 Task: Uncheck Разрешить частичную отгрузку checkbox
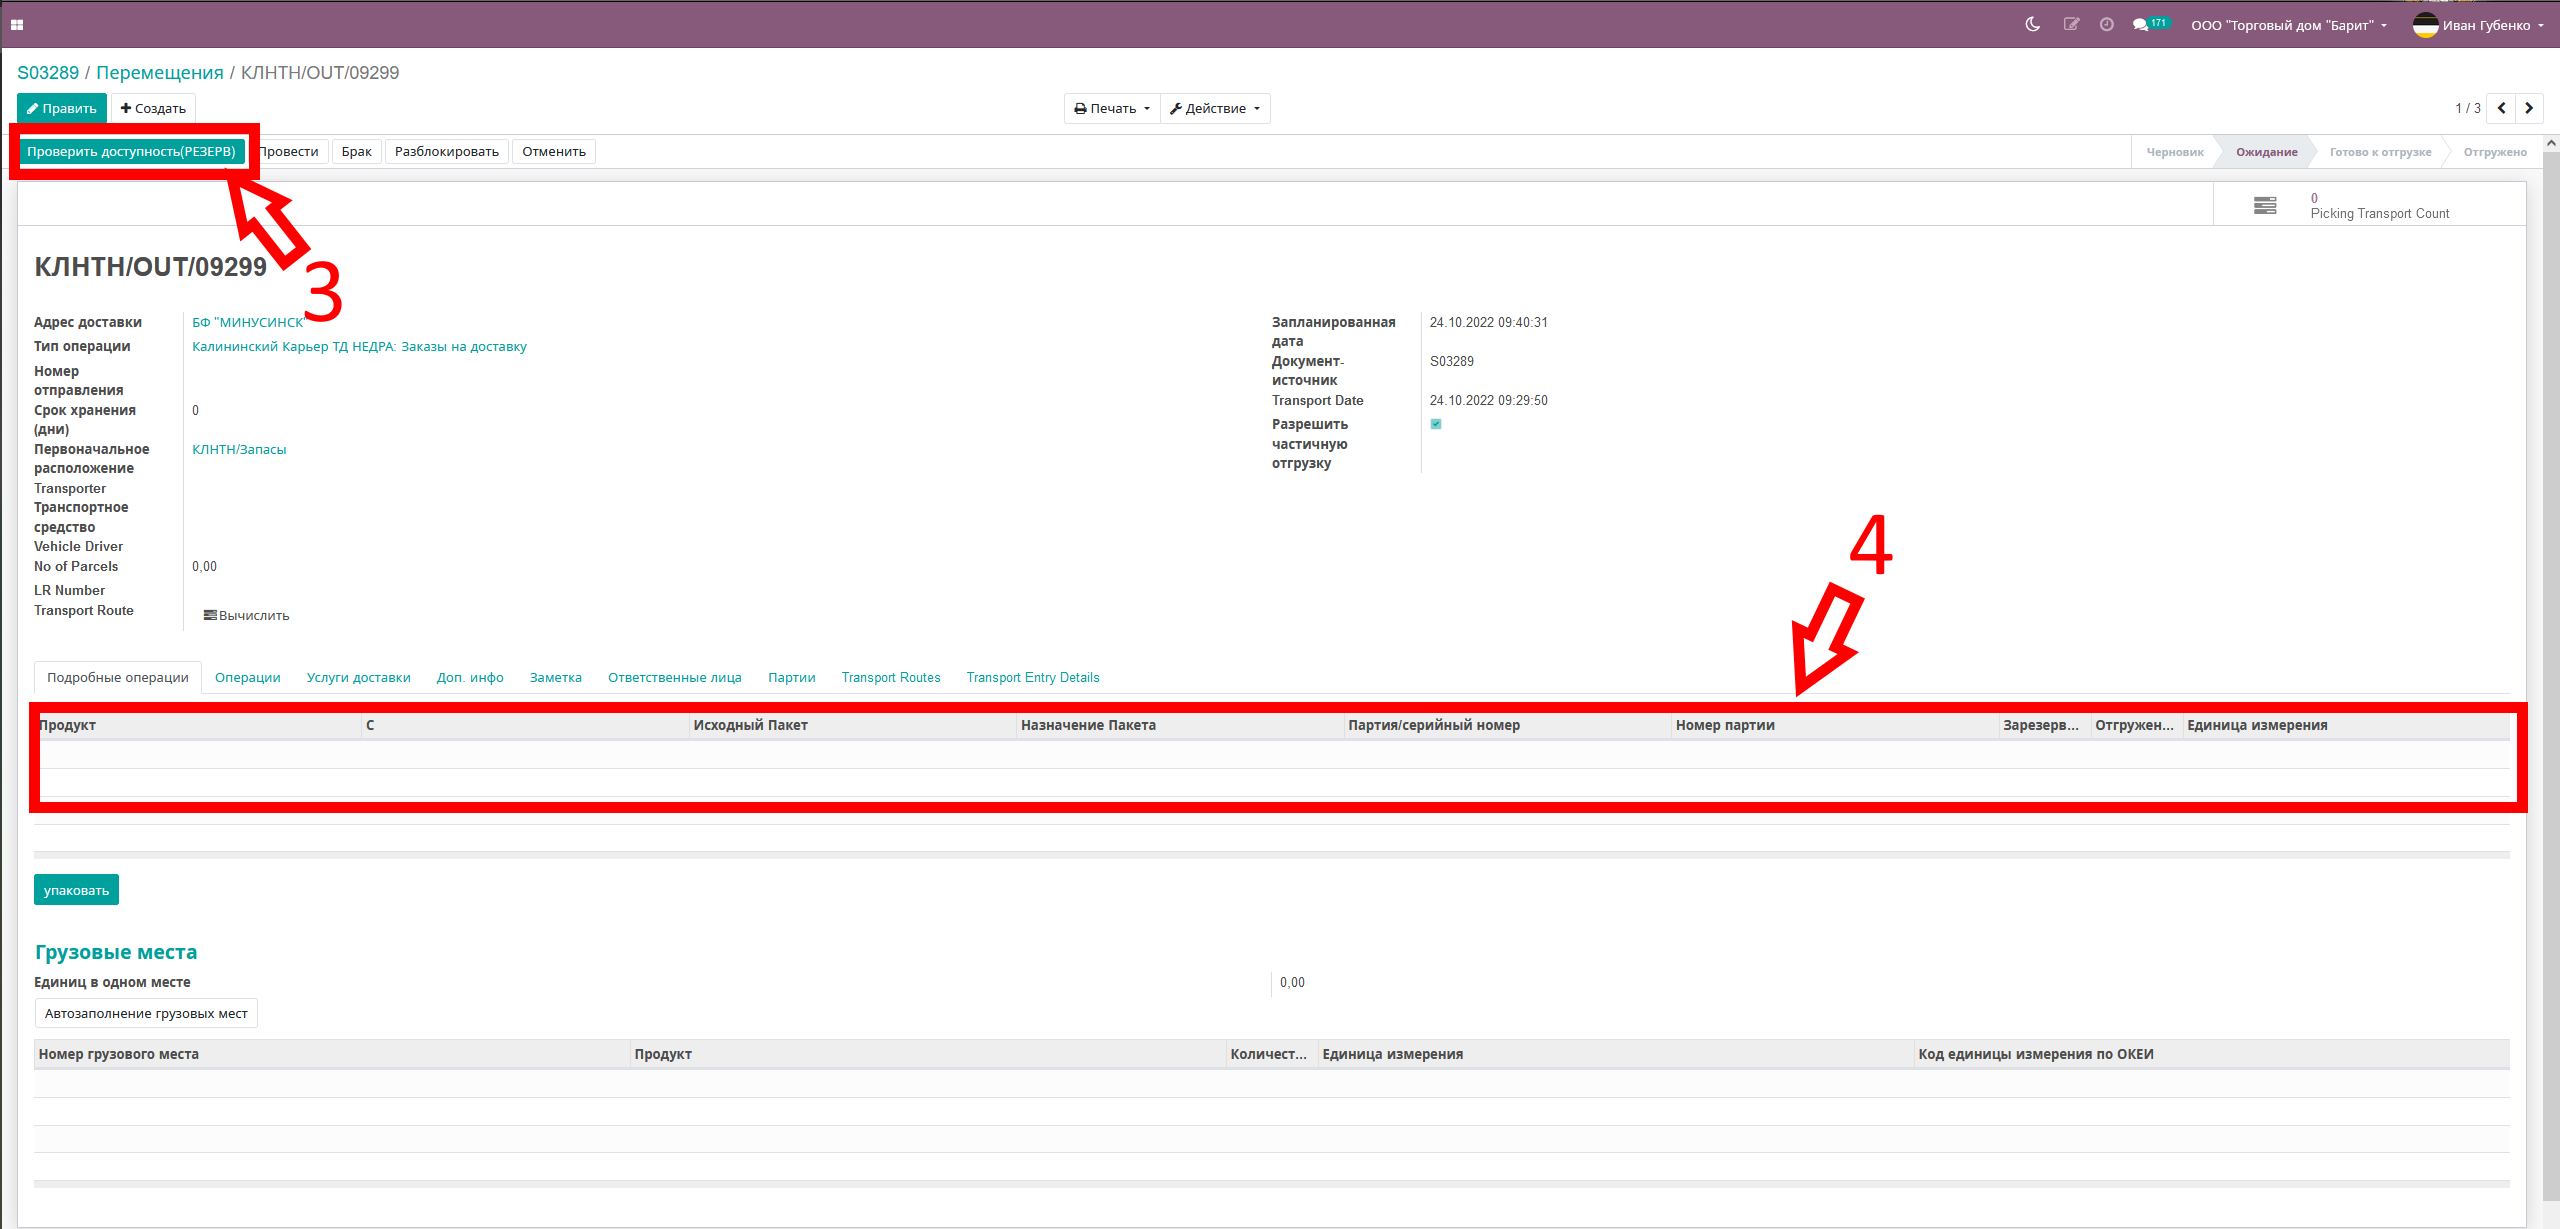coord(1436,424)
